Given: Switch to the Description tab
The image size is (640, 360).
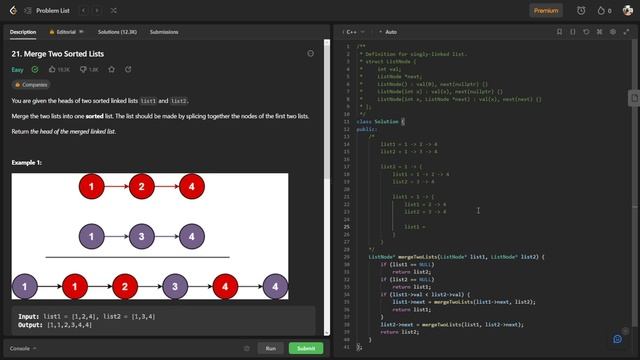Looking at the screenshot, I should [23, 32].
